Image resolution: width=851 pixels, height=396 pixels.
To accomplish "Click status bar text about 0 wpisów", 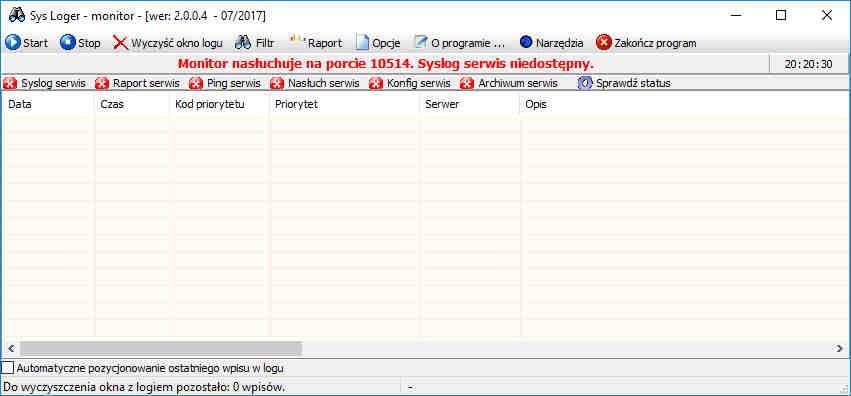I will click(x=144, y=387).
